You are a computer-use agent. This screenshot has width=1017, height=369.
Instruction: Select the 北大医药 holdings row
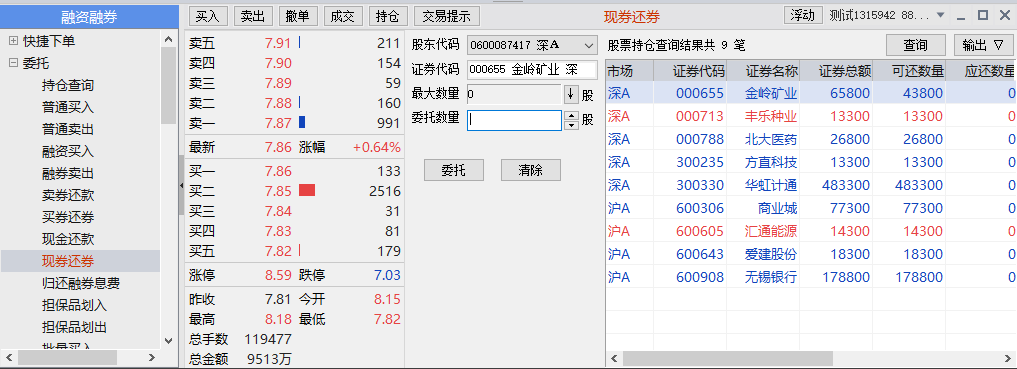(811, 139)
